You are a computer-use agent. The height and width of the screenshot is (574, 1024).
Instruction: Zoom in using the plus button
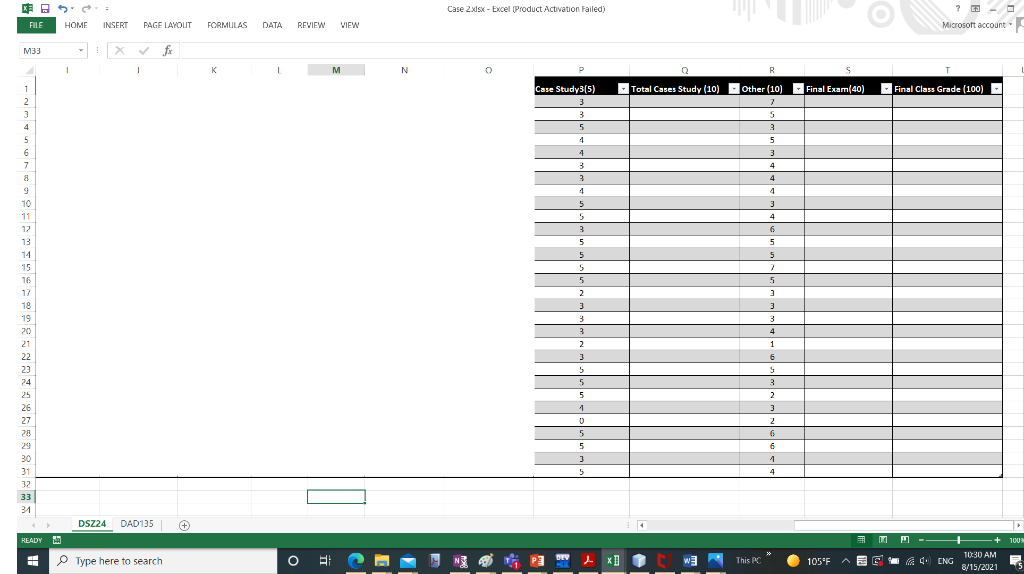pos(997,540)
